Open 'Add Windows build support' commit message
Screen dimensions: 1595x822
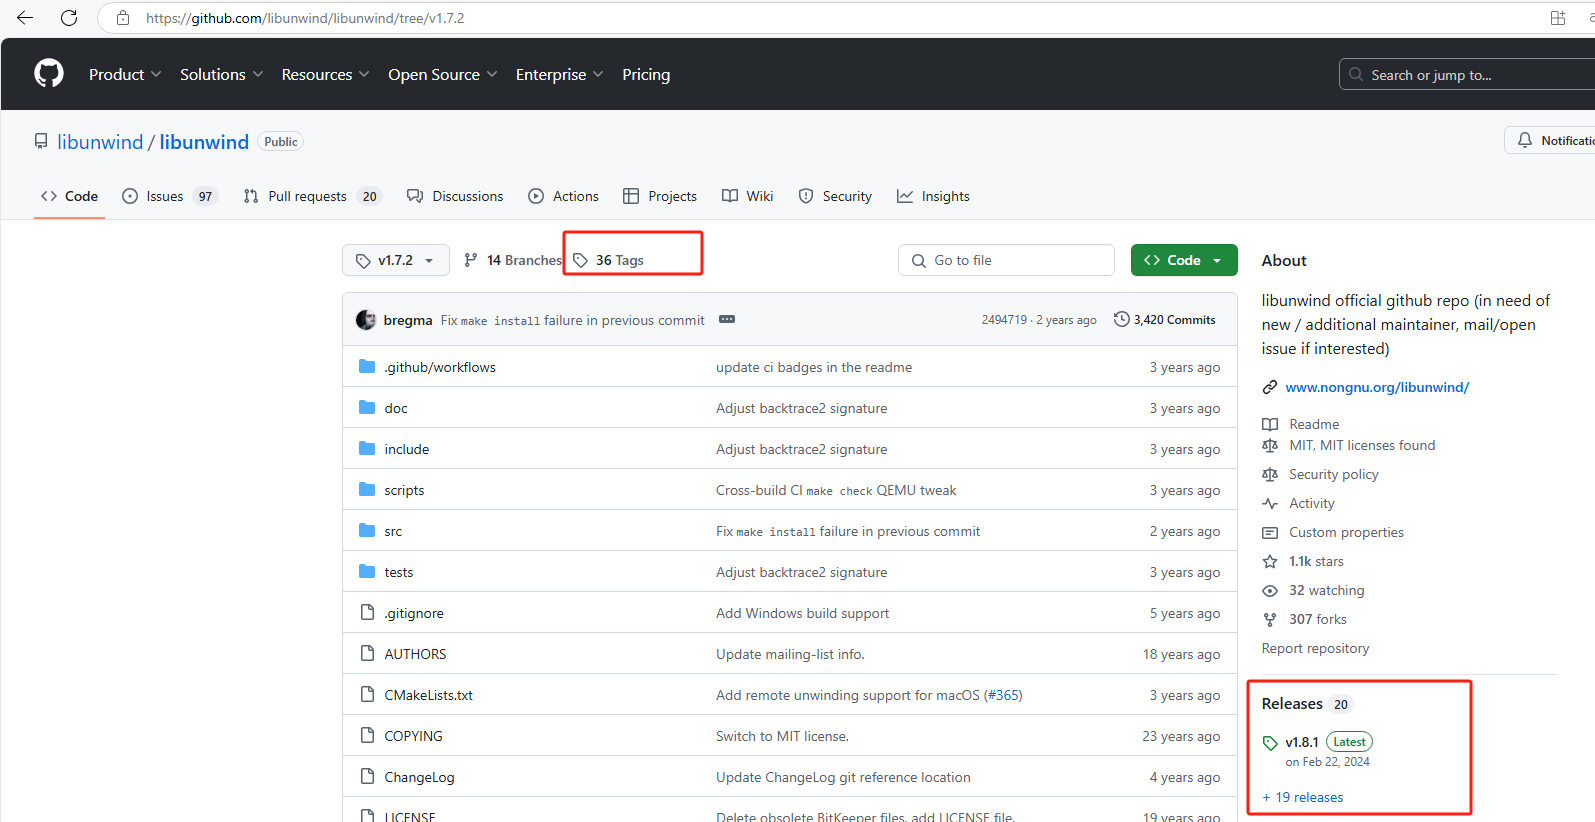pos(802,613)
